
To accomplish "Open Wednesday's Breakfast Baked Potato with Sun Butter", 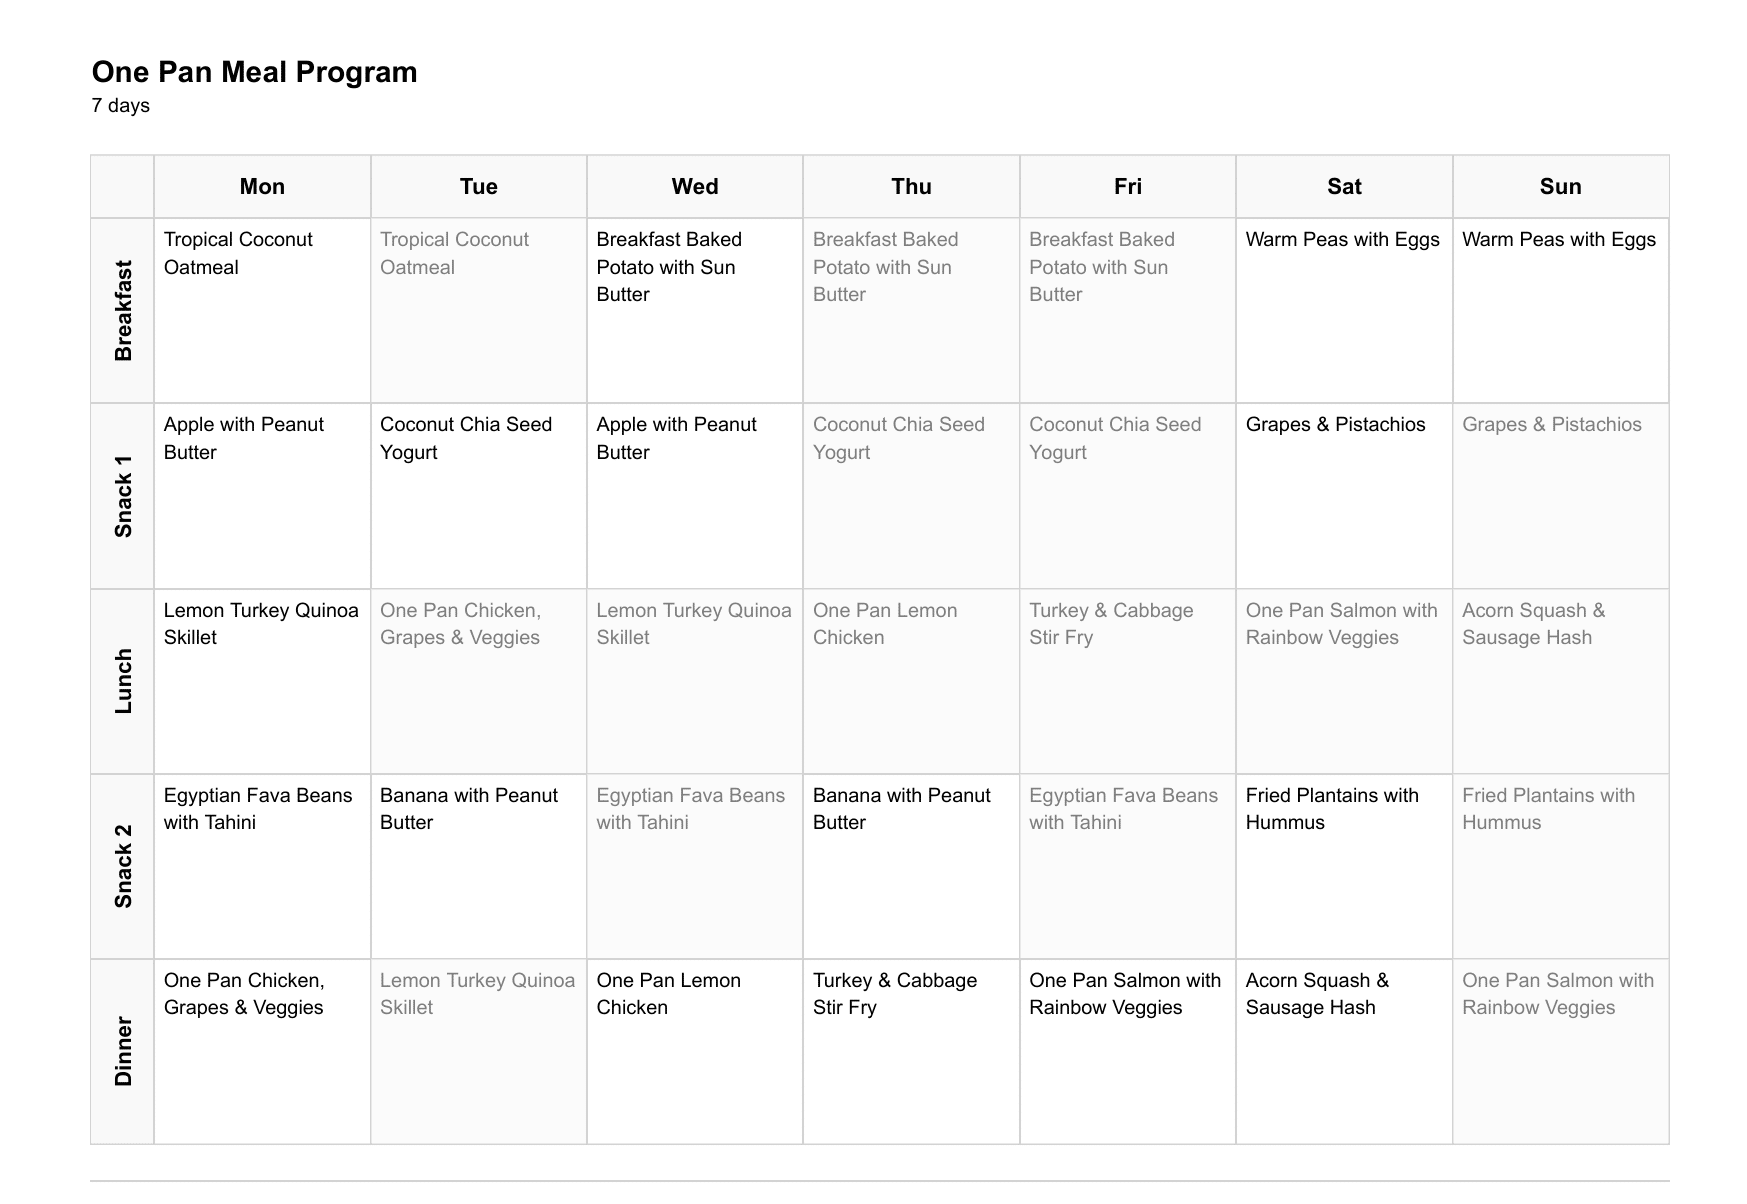I will (669, 267).
